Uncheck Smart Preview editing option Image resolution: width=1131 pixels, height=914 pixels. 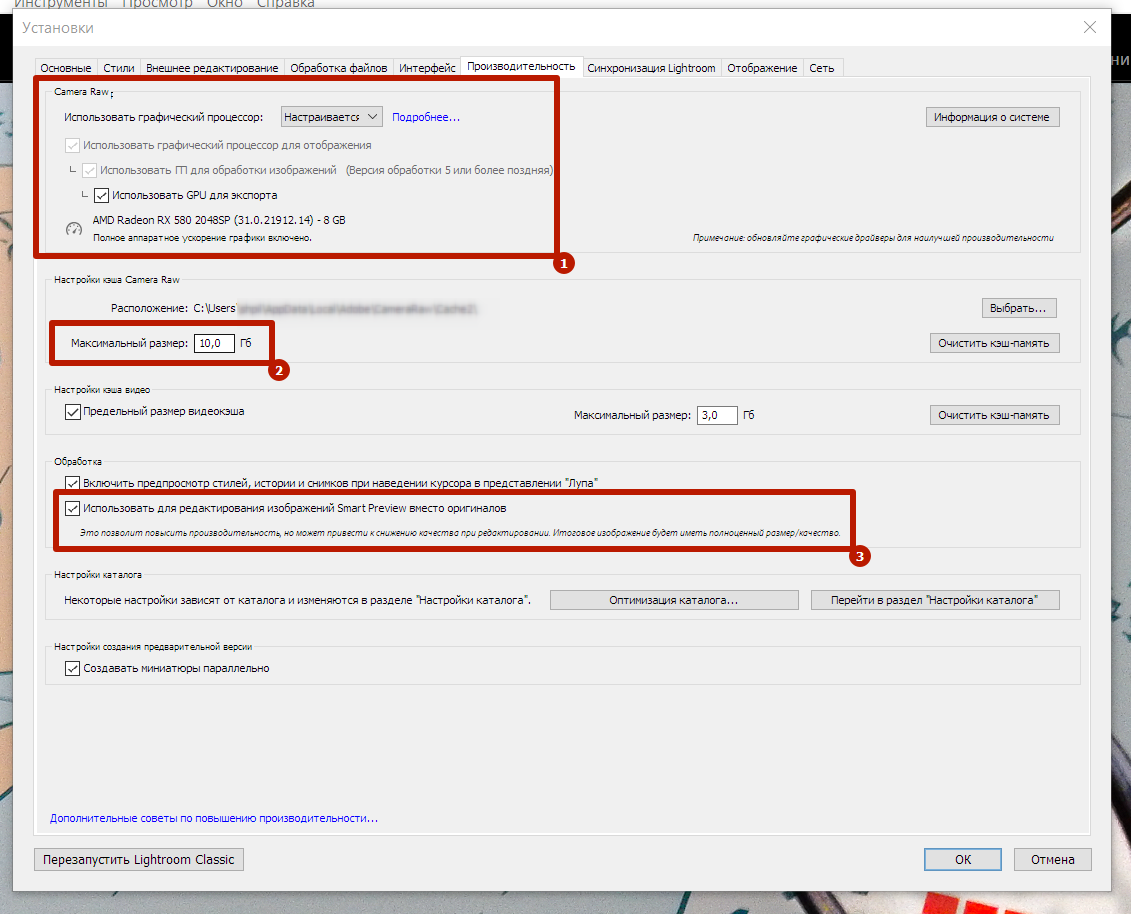(72, 509)
